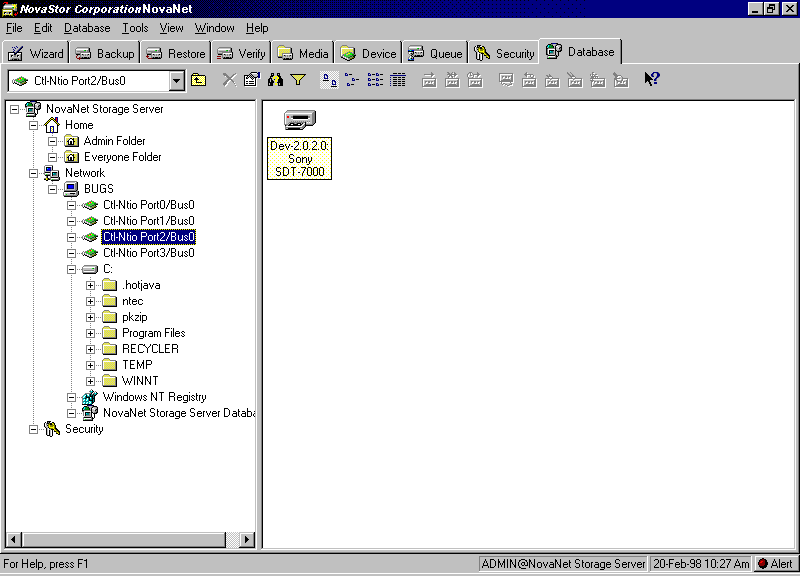This screenshot has height=576, width=800.
Task: Click the Find binoculars icon in toolbar
Action: pyautogui.click(x=275, y=80)
